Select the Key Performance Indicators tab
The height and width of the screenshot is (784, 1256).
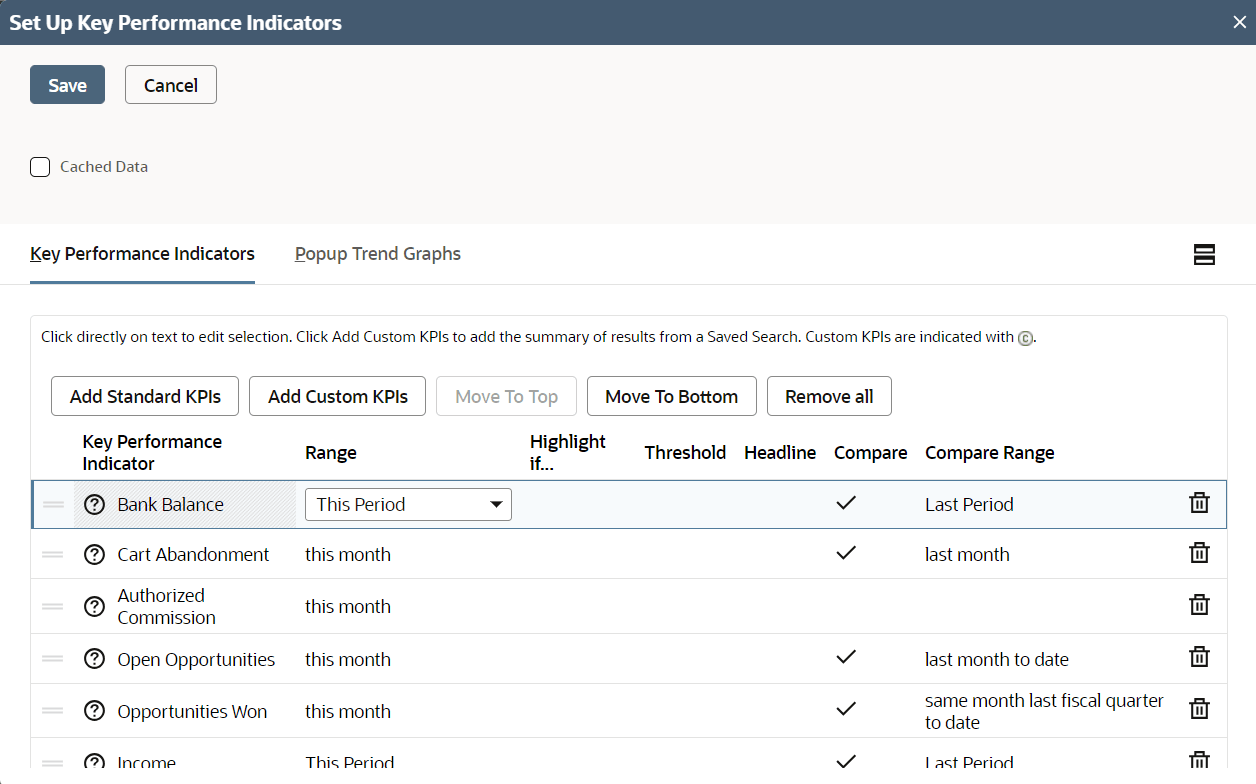(x=142, y=253)
